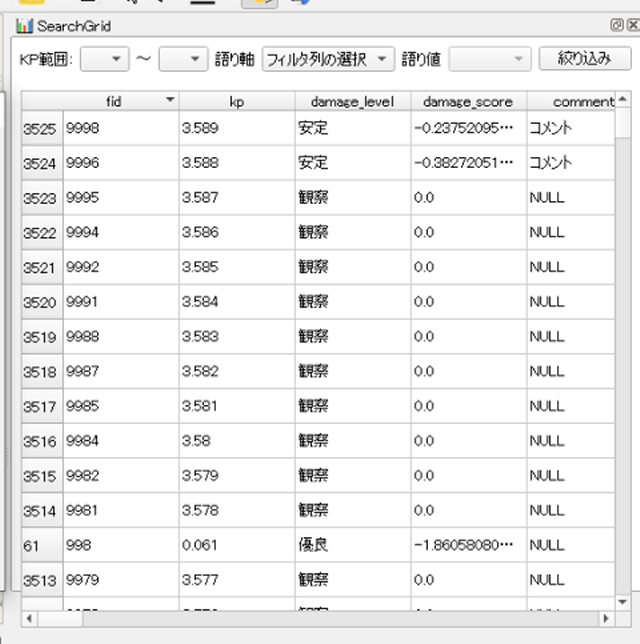Image resolution: width=640 pixels, height=644 pixels.
Task: Open the KP範囲 start value dropdown
Action: [105, 60]
